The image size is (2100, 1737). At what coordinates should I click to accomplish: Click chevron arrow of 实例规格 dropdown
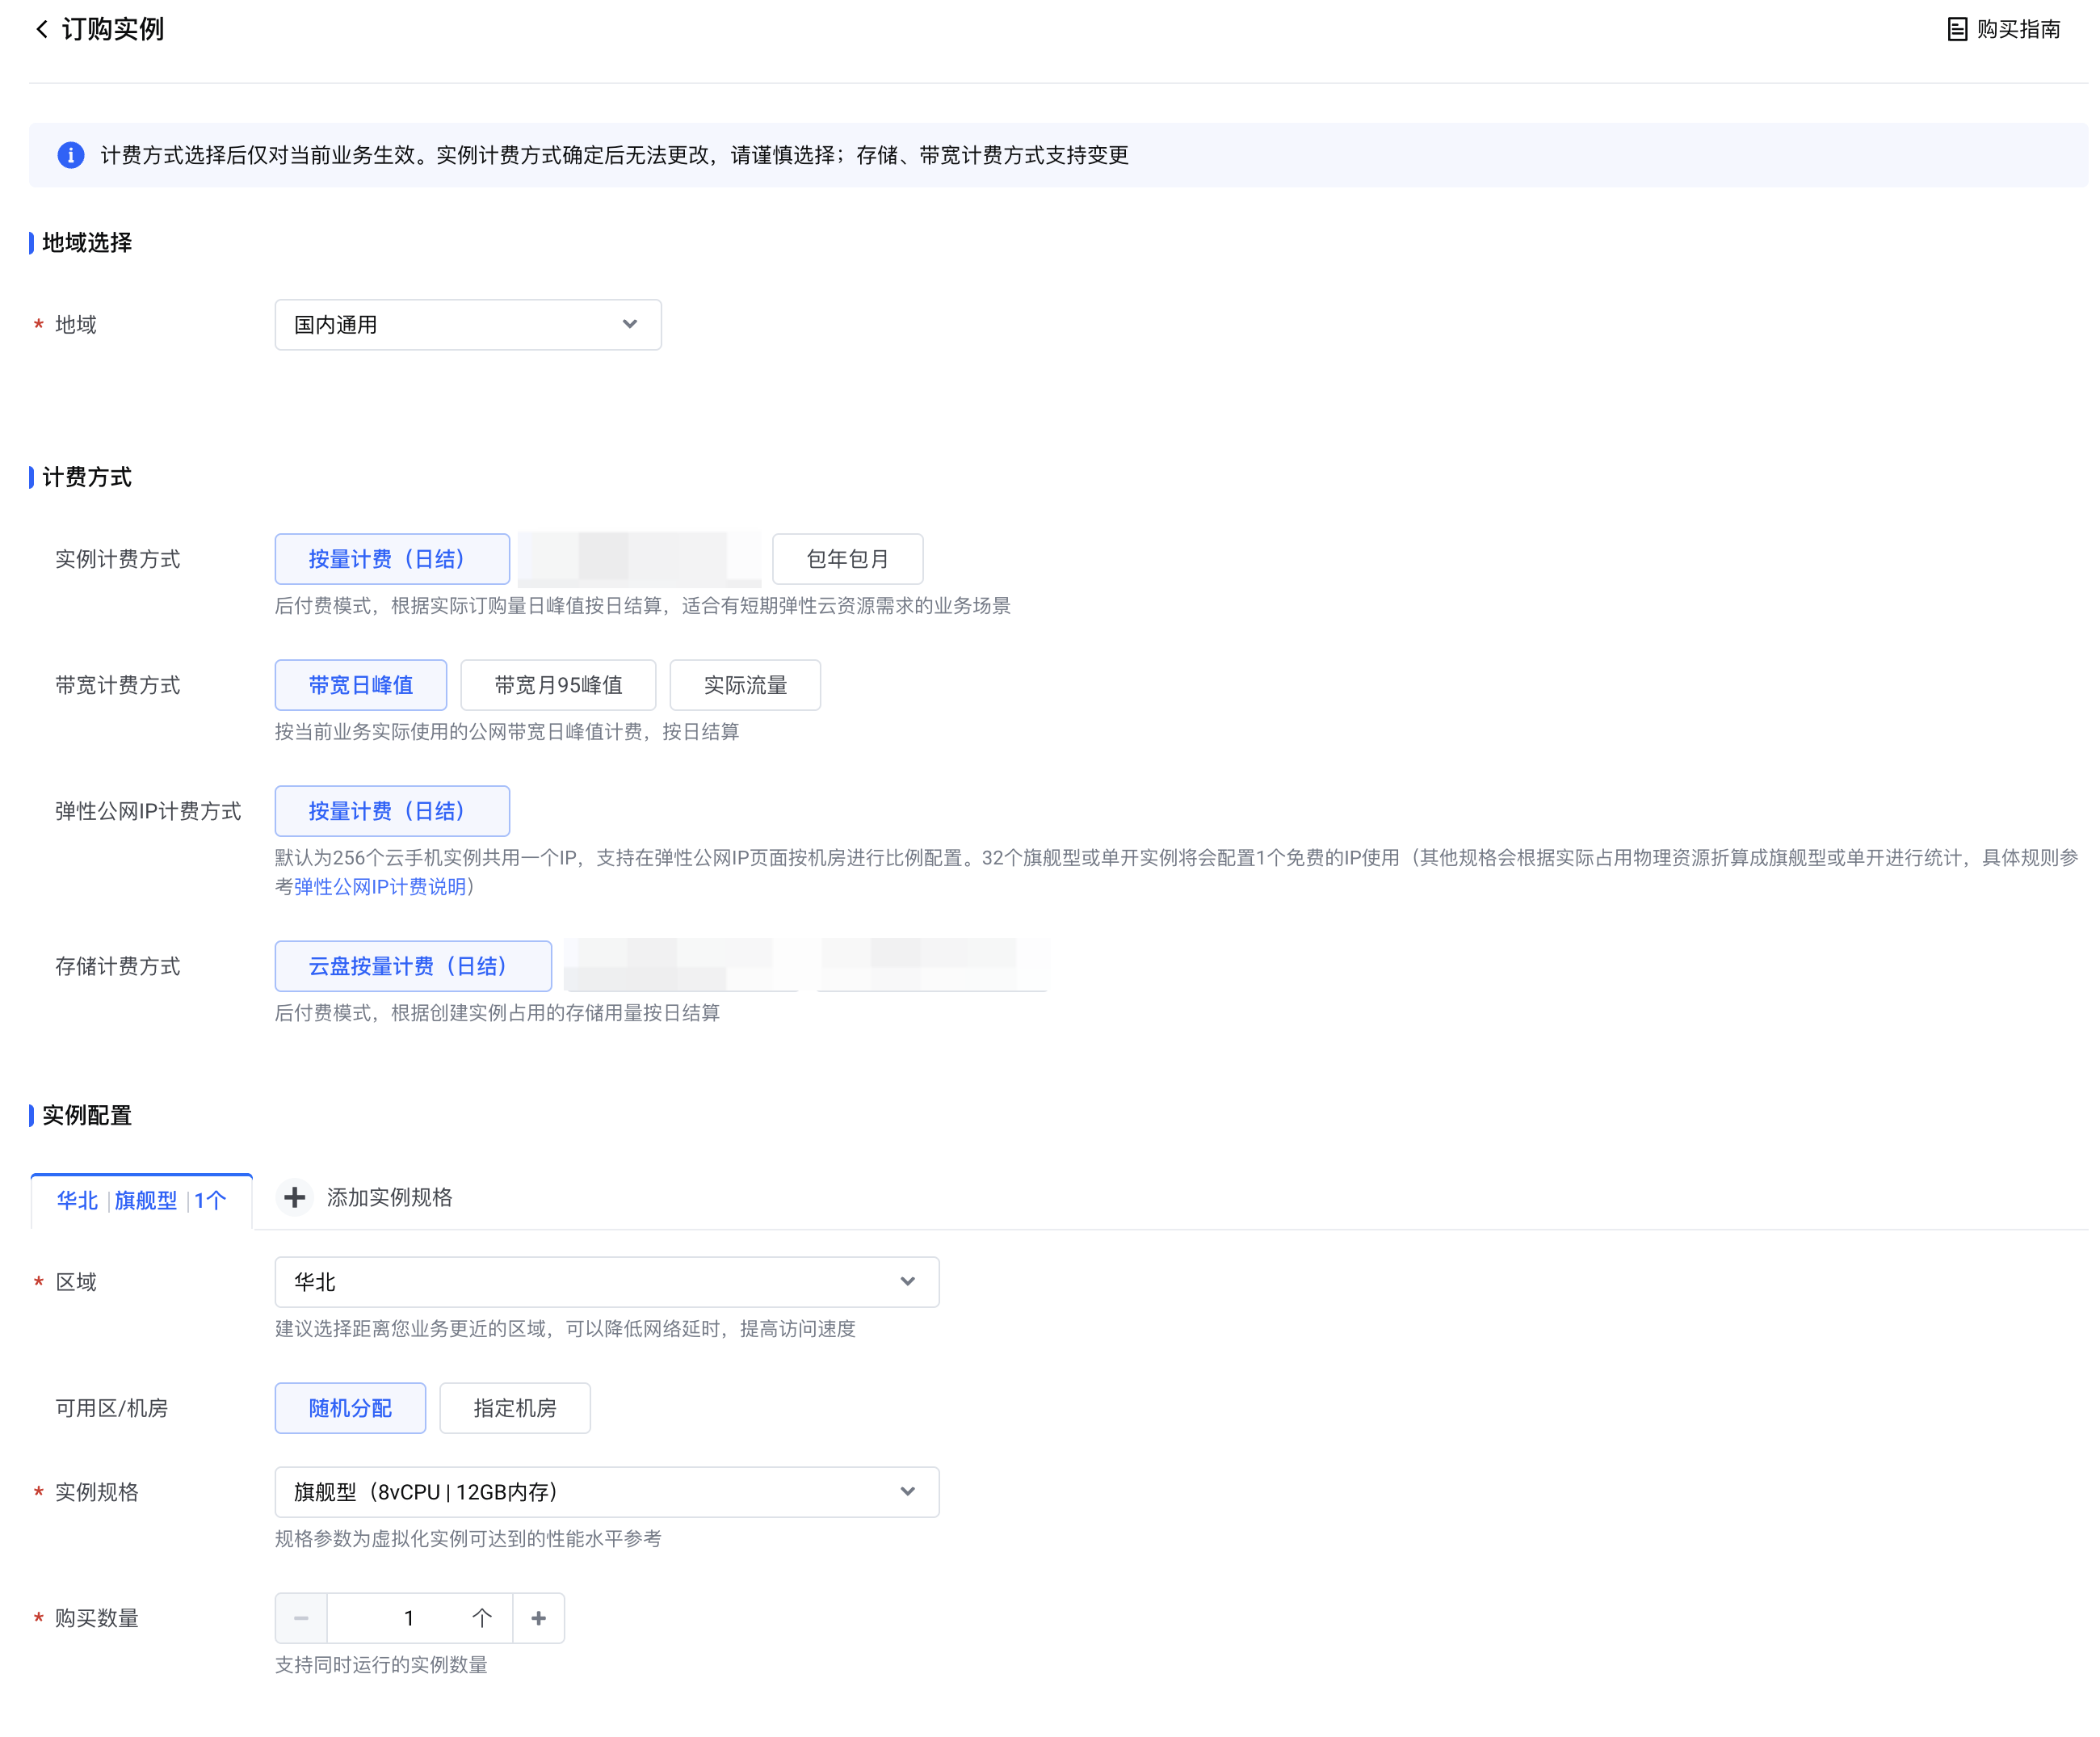click(907, 1491)
